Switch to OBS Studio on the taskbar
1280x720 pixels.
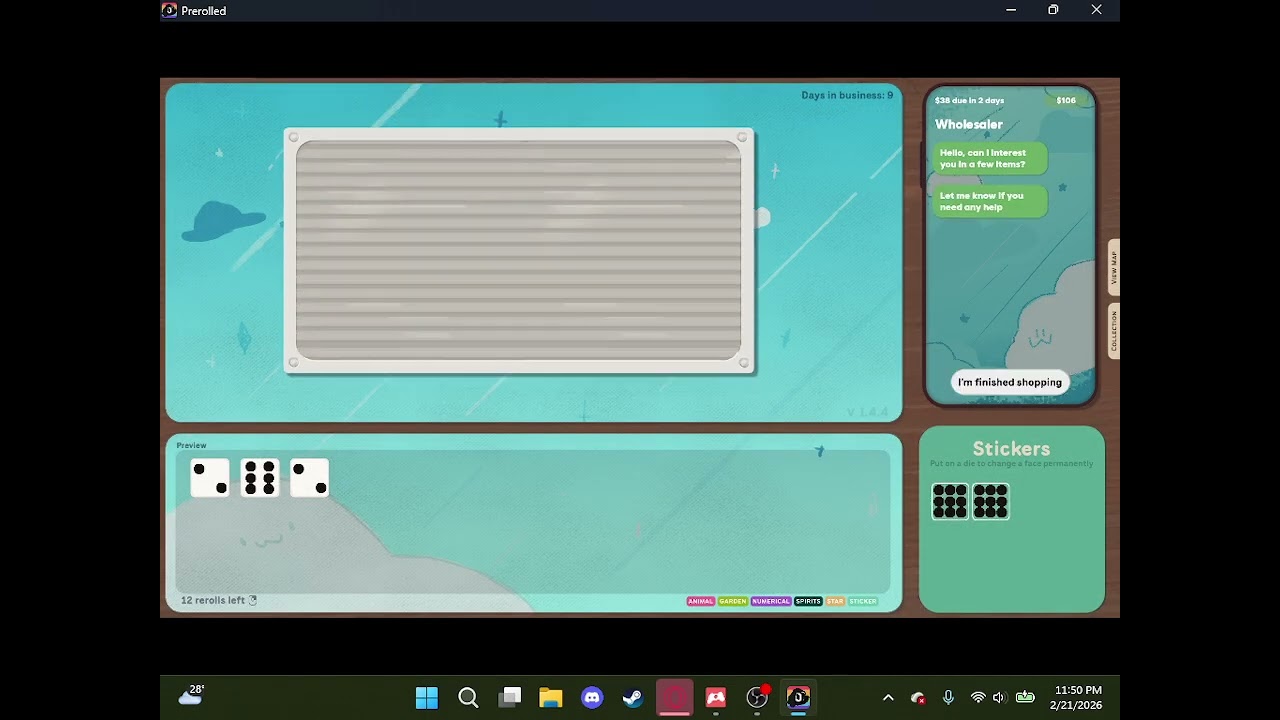click(x=757, y=697)
